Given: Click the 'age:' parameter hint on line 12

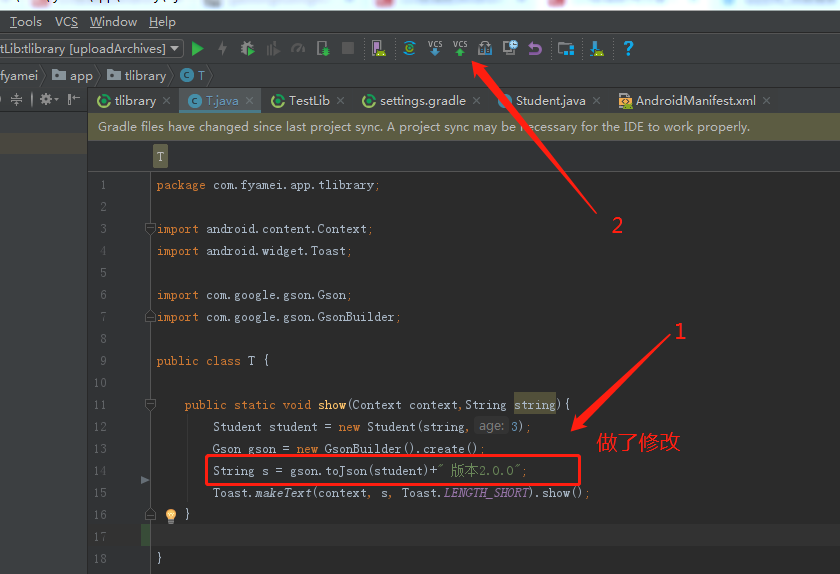Looking at the screenshot, I should (491, 426).
